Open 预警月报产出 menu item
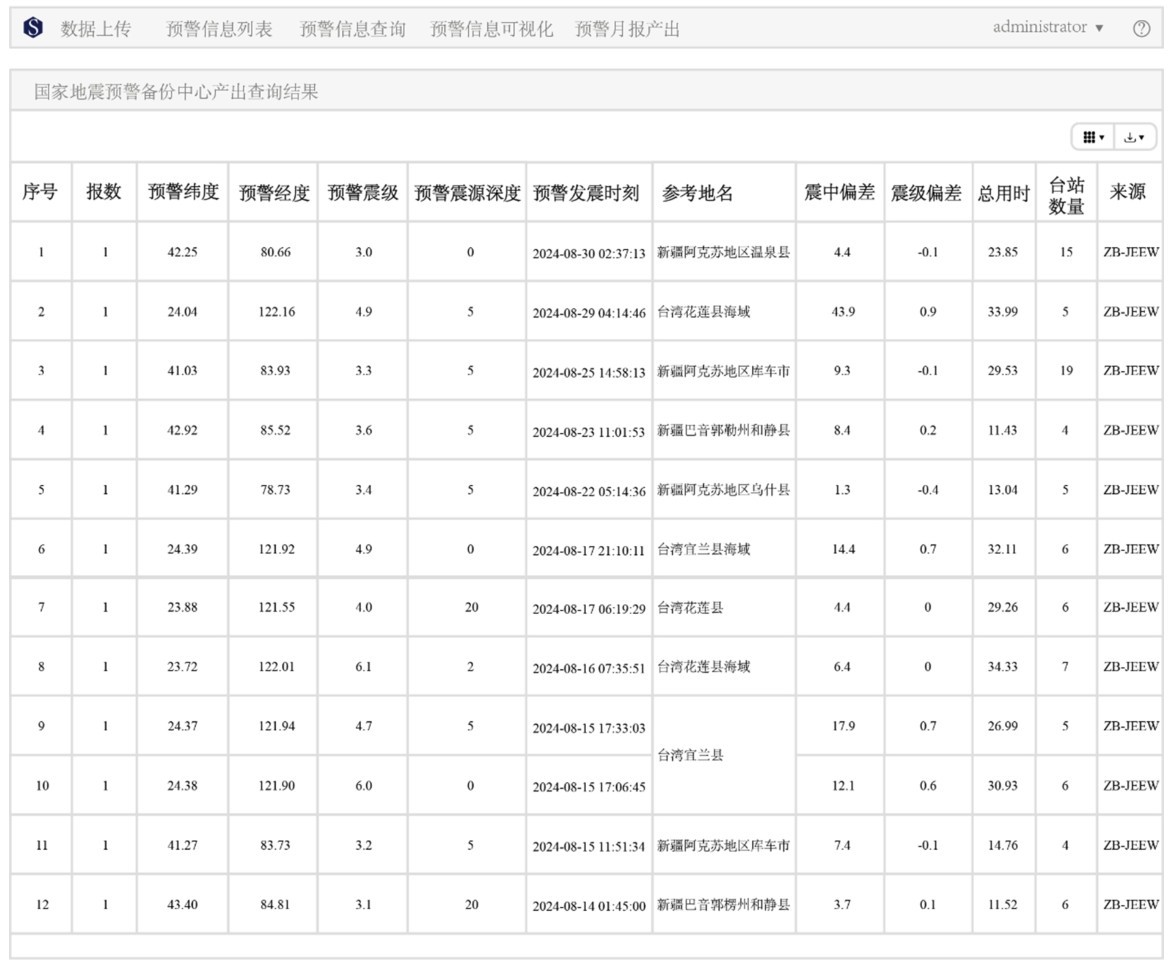 pos(627,29)
